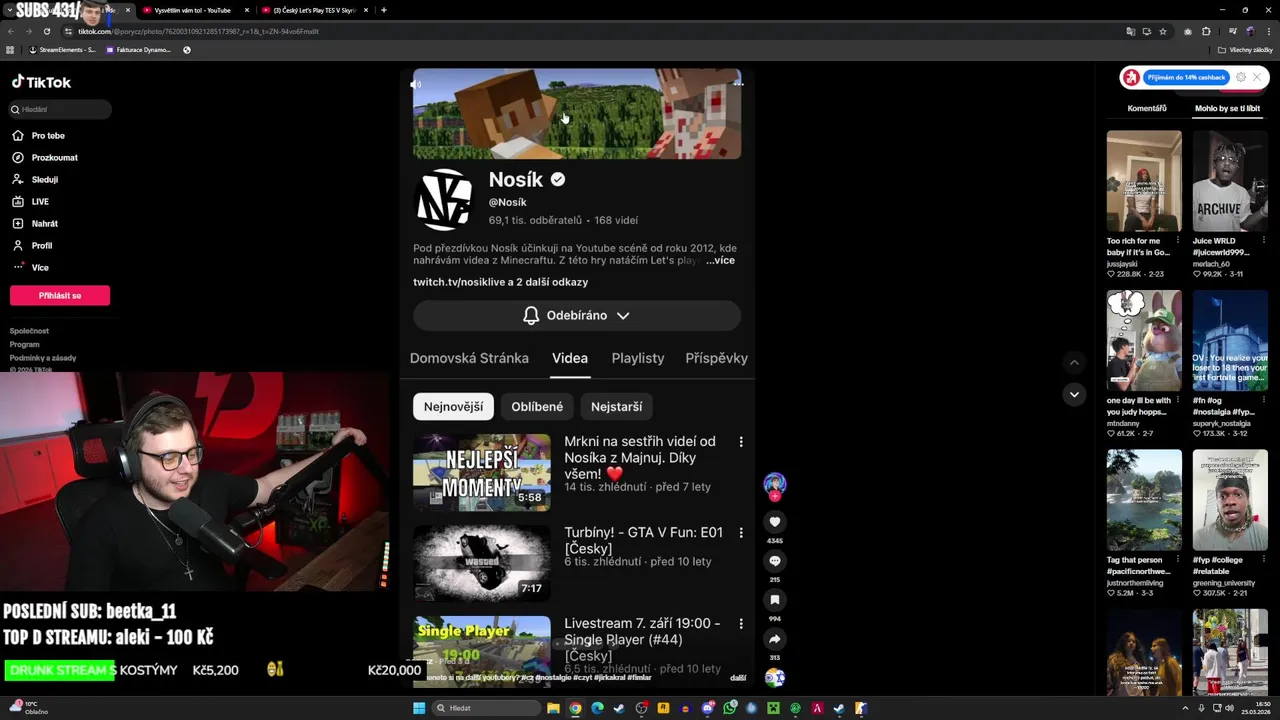Open the Odebíráno subscription dropdown
Screen dimensions: 1280x720
click(577, 315)
